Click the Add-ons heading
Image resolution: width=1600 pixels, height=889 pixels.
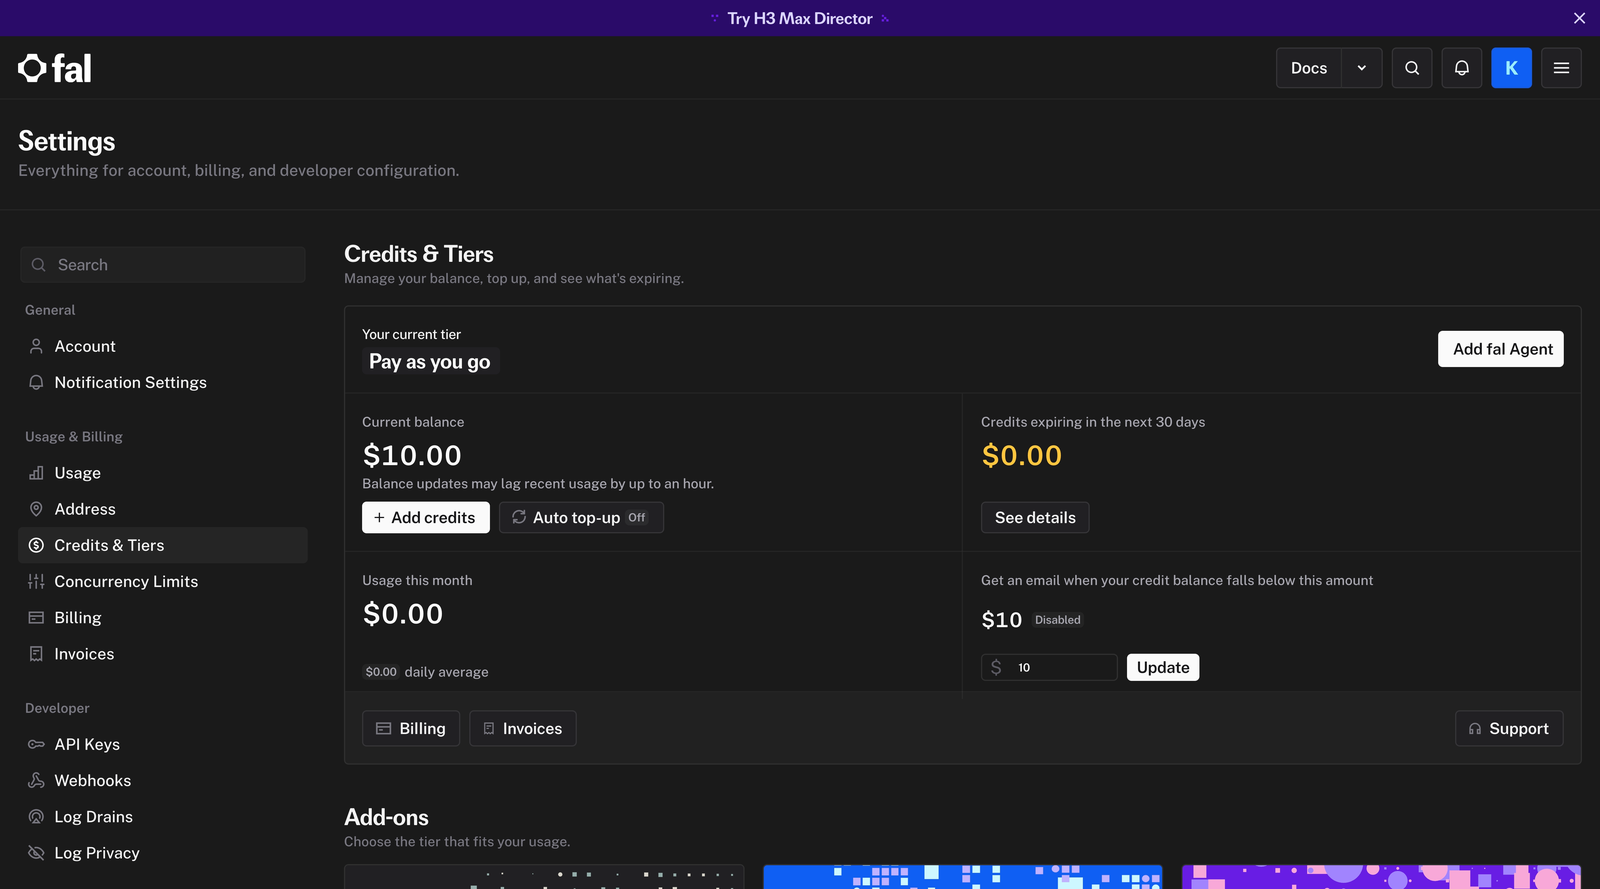tap(386, 817)
